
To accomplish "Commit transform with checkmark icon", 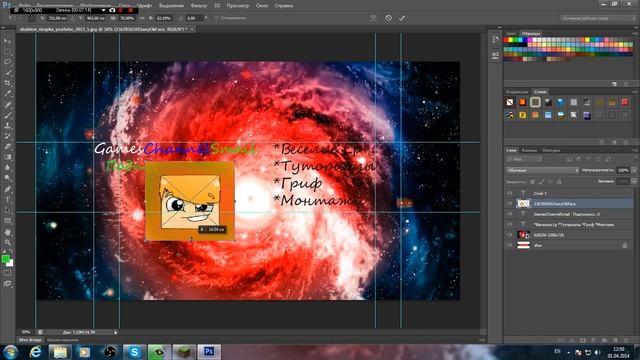I will click(x=402, y=18).
